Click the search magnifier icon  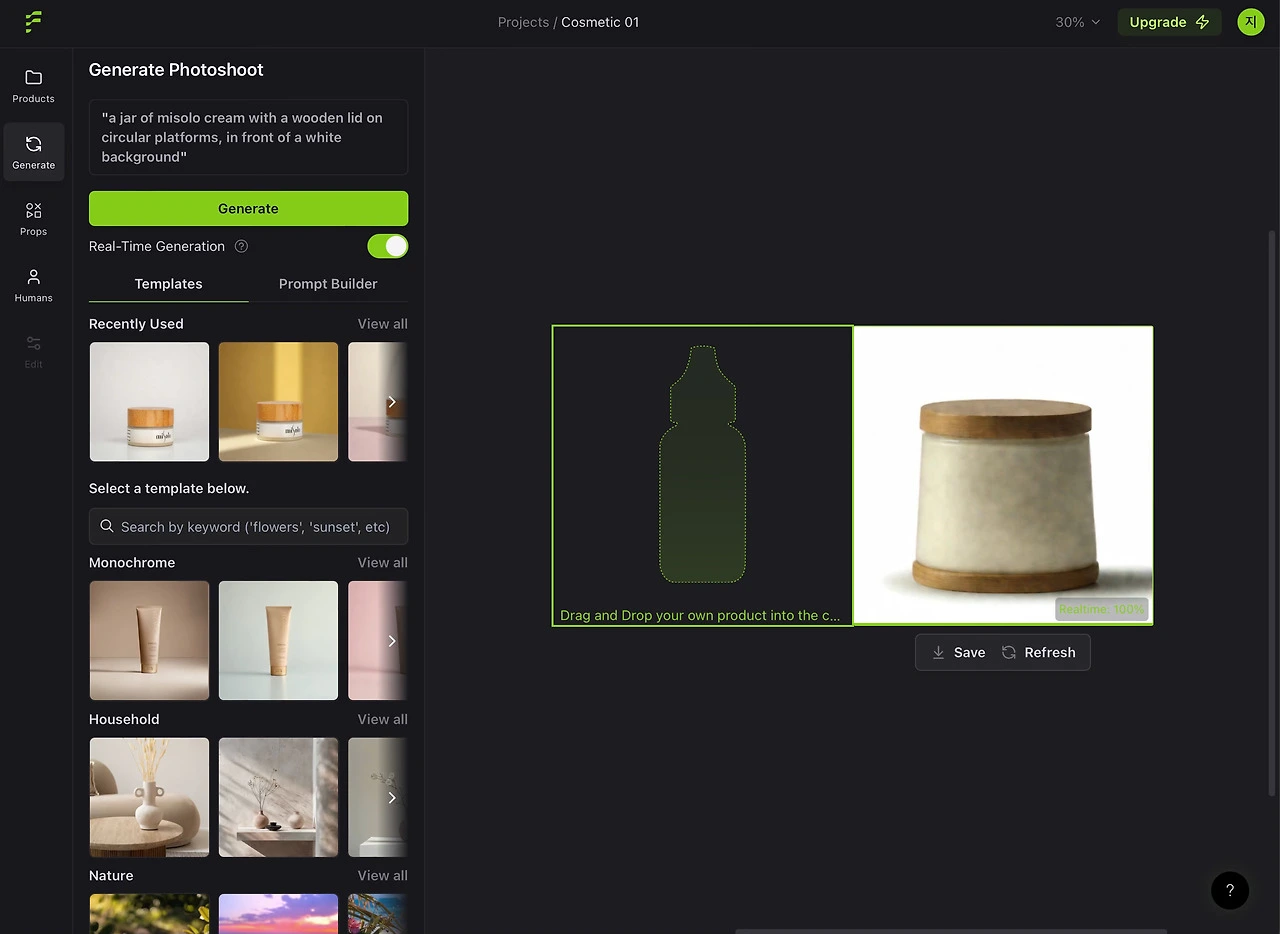(x=107, y=526)
